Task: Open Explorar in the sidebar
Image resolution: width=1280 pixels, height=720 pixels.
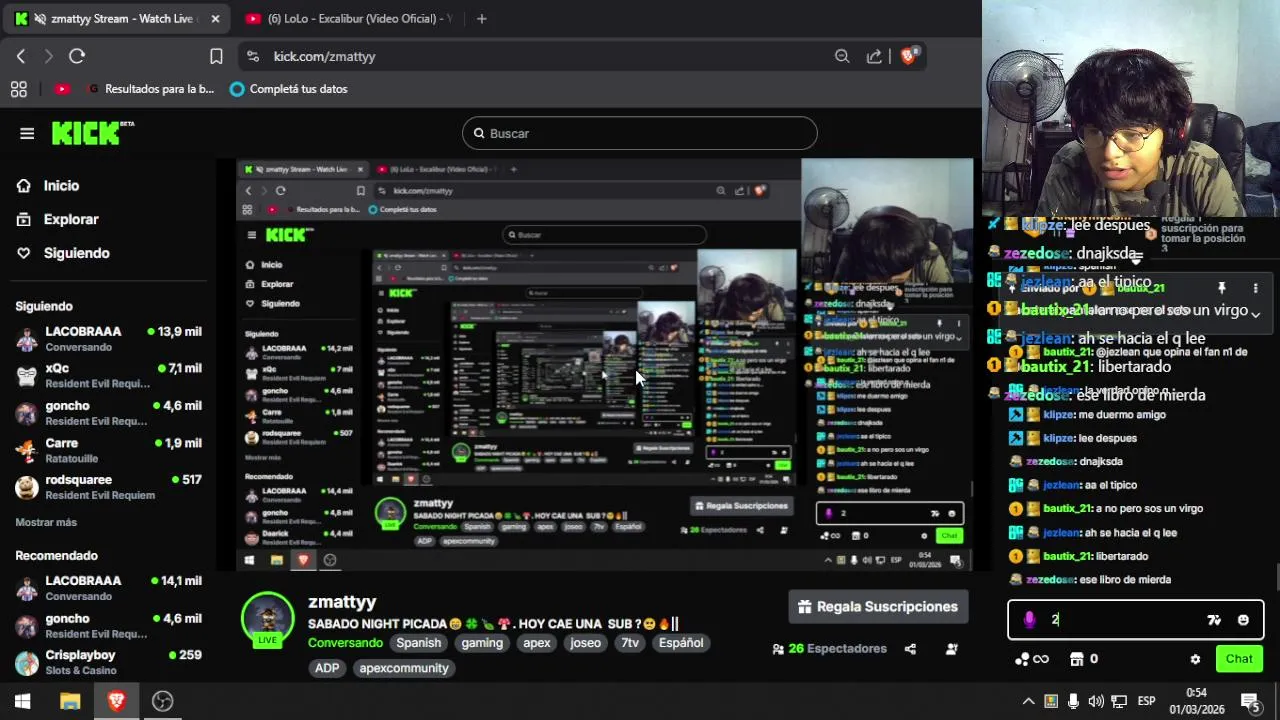Action: pos(71,219)
